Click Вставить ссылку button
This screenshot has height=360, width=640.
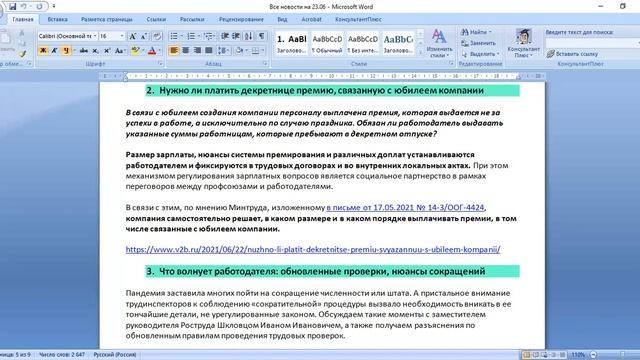[572, 54]
